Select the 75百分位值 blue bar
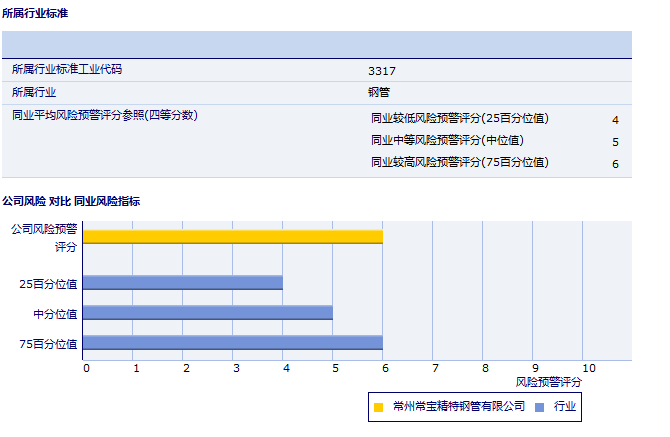 point(232,343)
